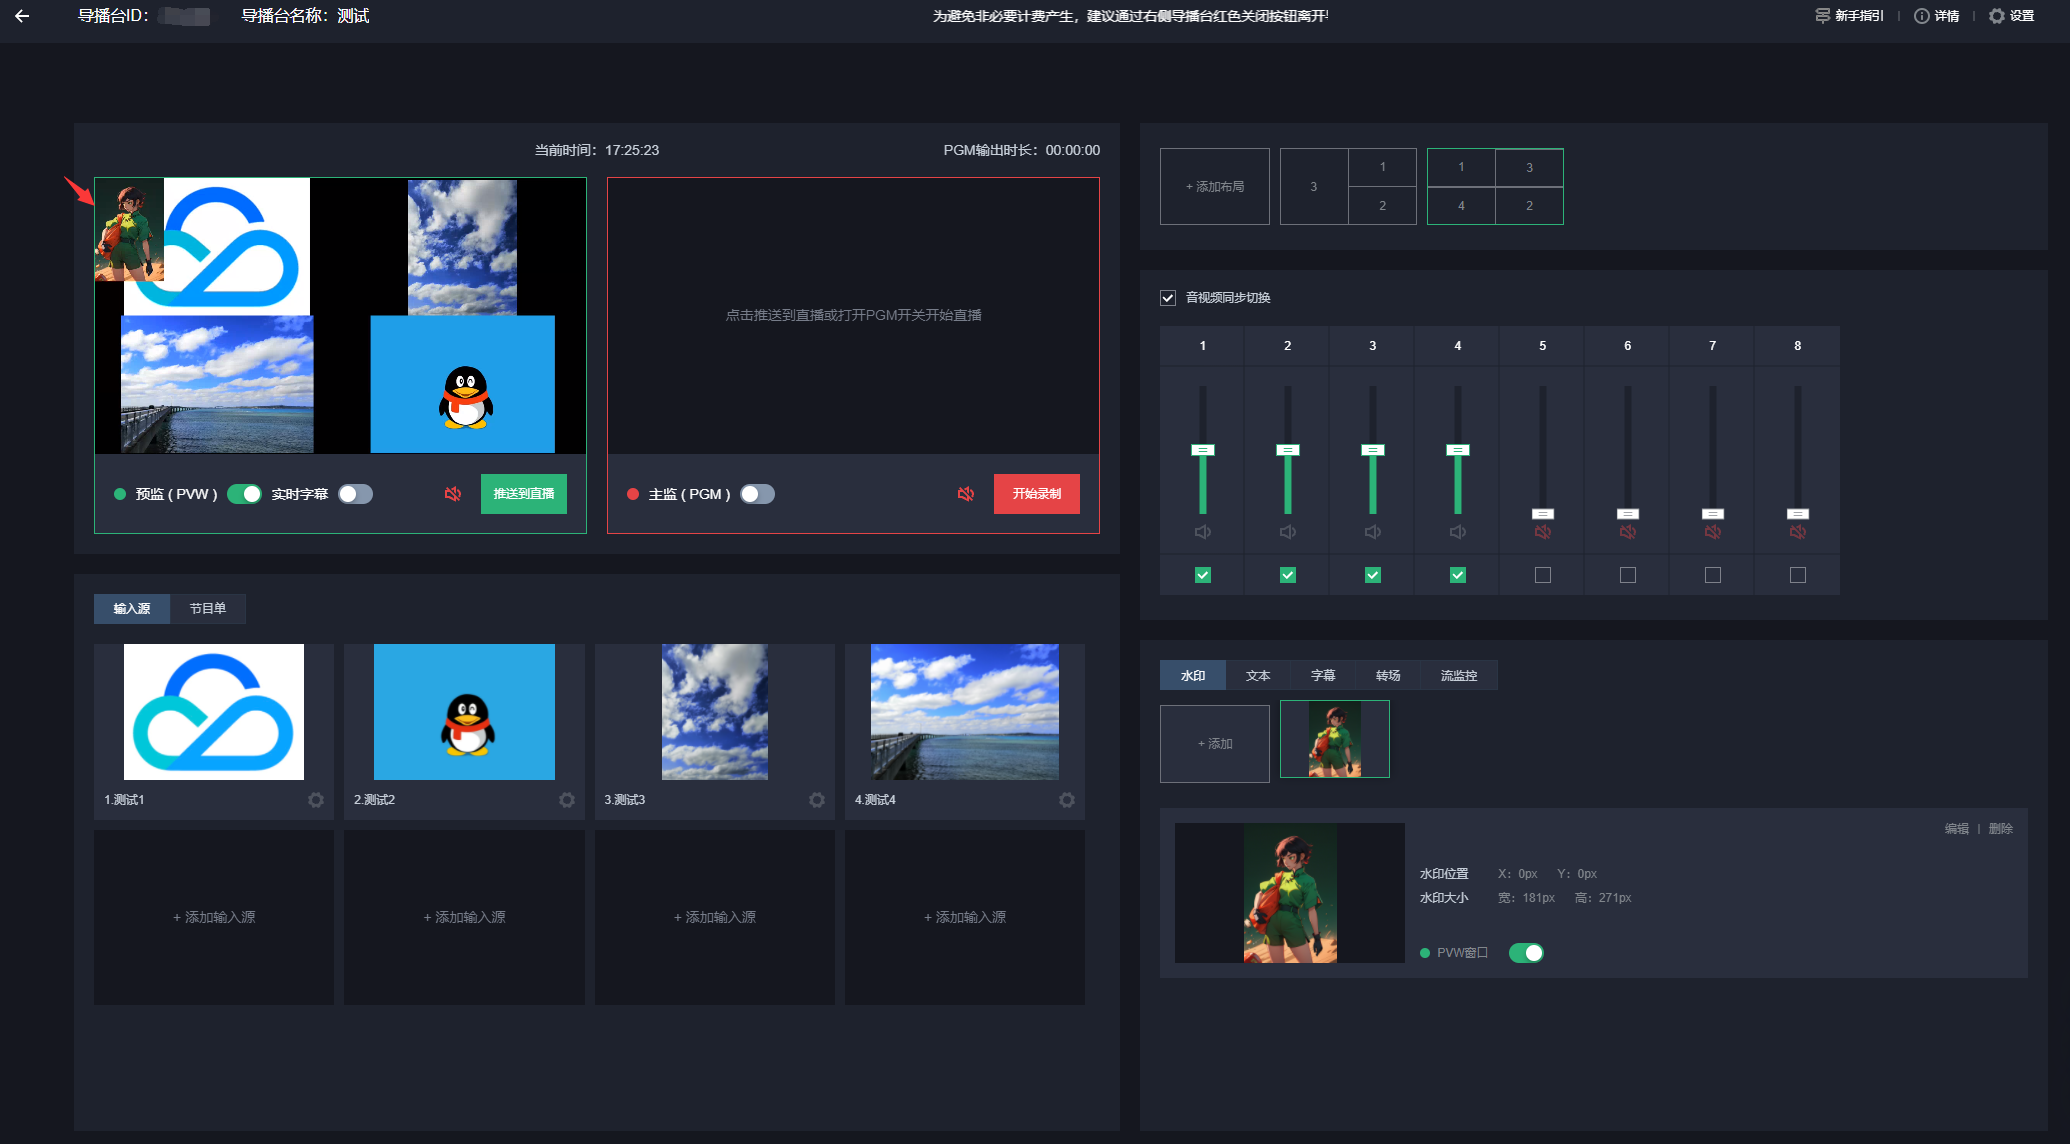Viewport: 2070px width, 1144px height.
Task: Click the back arrow icon
Action: tap(22, 16)
